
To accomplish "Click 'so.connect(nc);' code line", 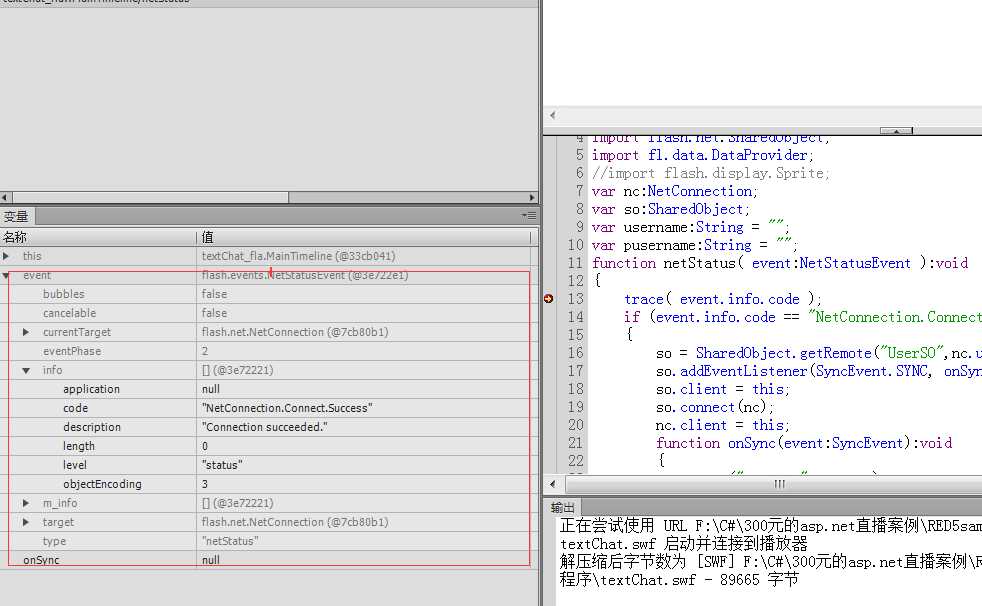I will (715, 407).
